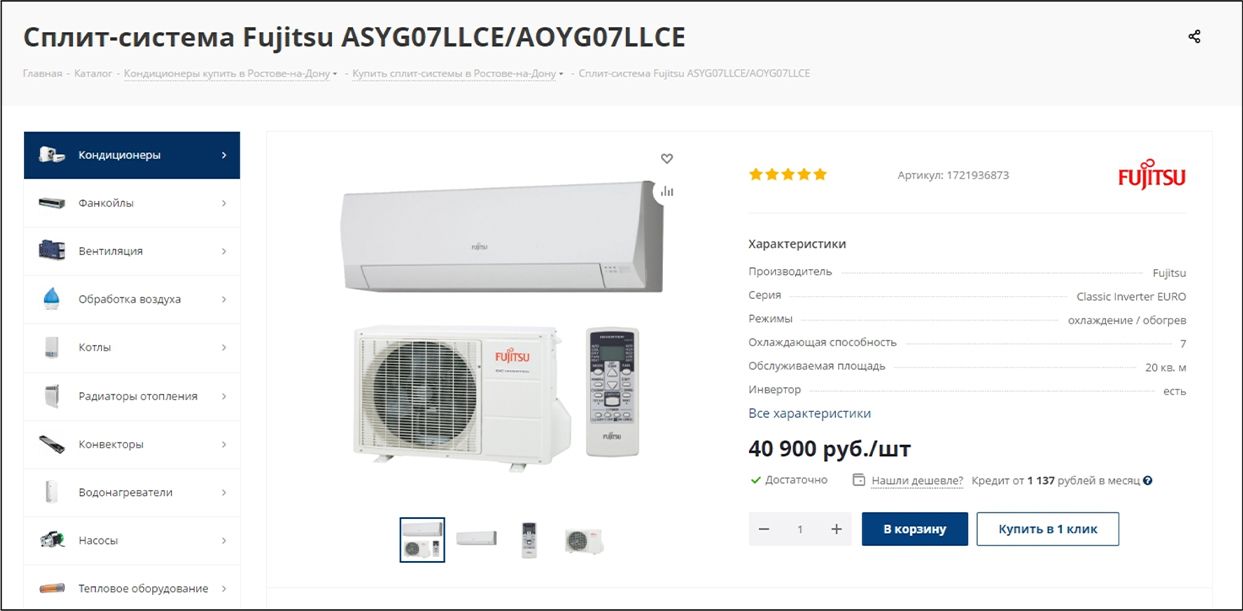Click the share icon at top right

coord(1194,37)
